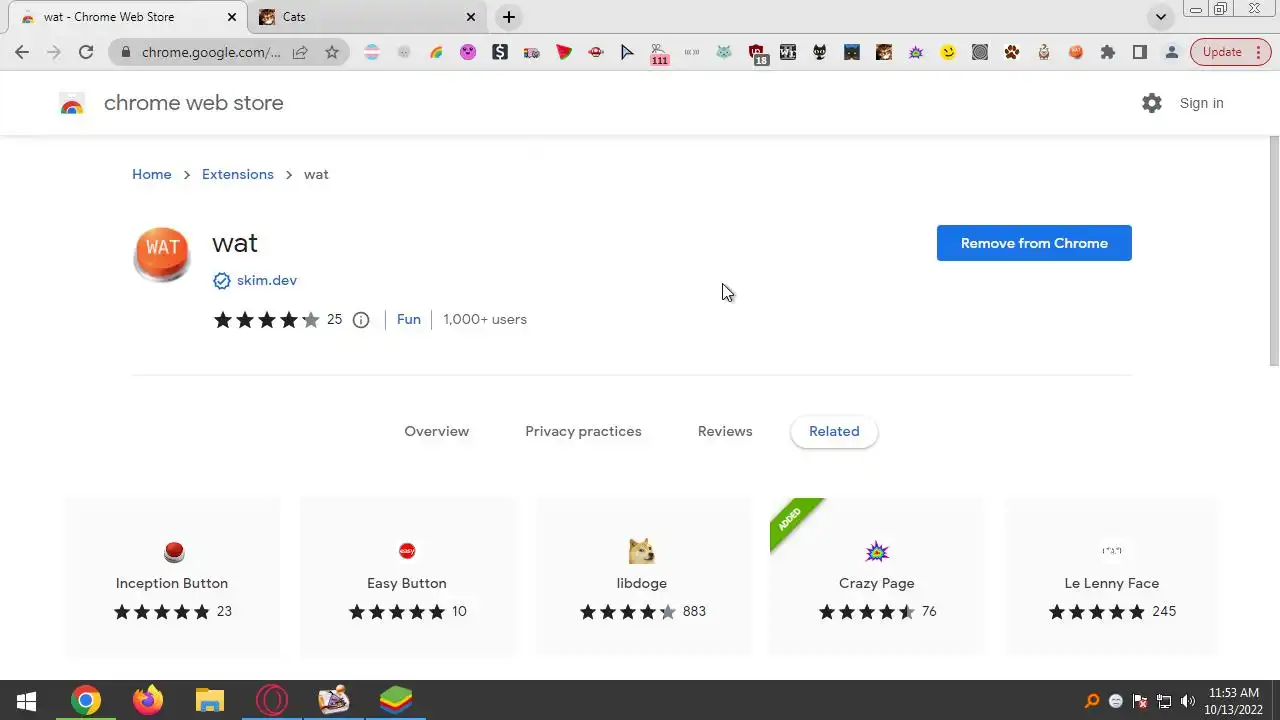Go back to the previous page

pyautogui.click(x=22, y=52)
